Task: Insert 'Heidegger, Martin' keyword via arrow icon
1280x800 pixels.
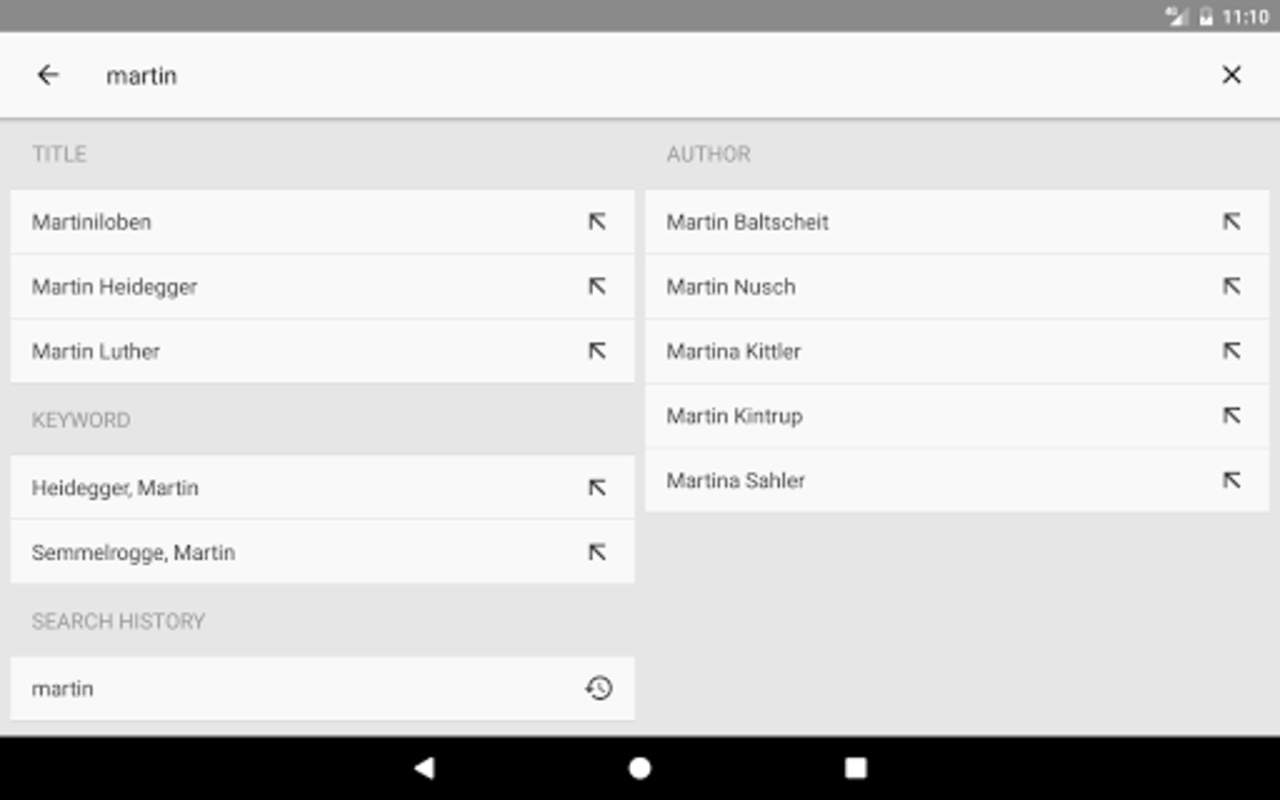Action: 597,488
